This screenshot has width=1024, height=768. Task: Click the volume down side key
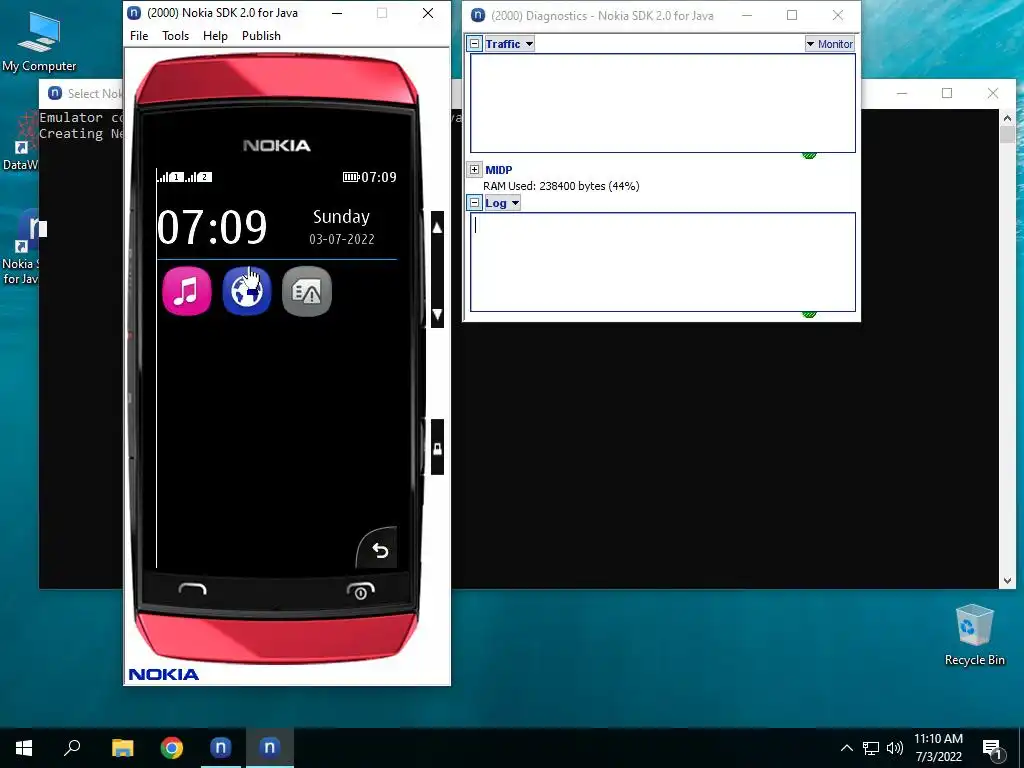(x=438, y=314)
